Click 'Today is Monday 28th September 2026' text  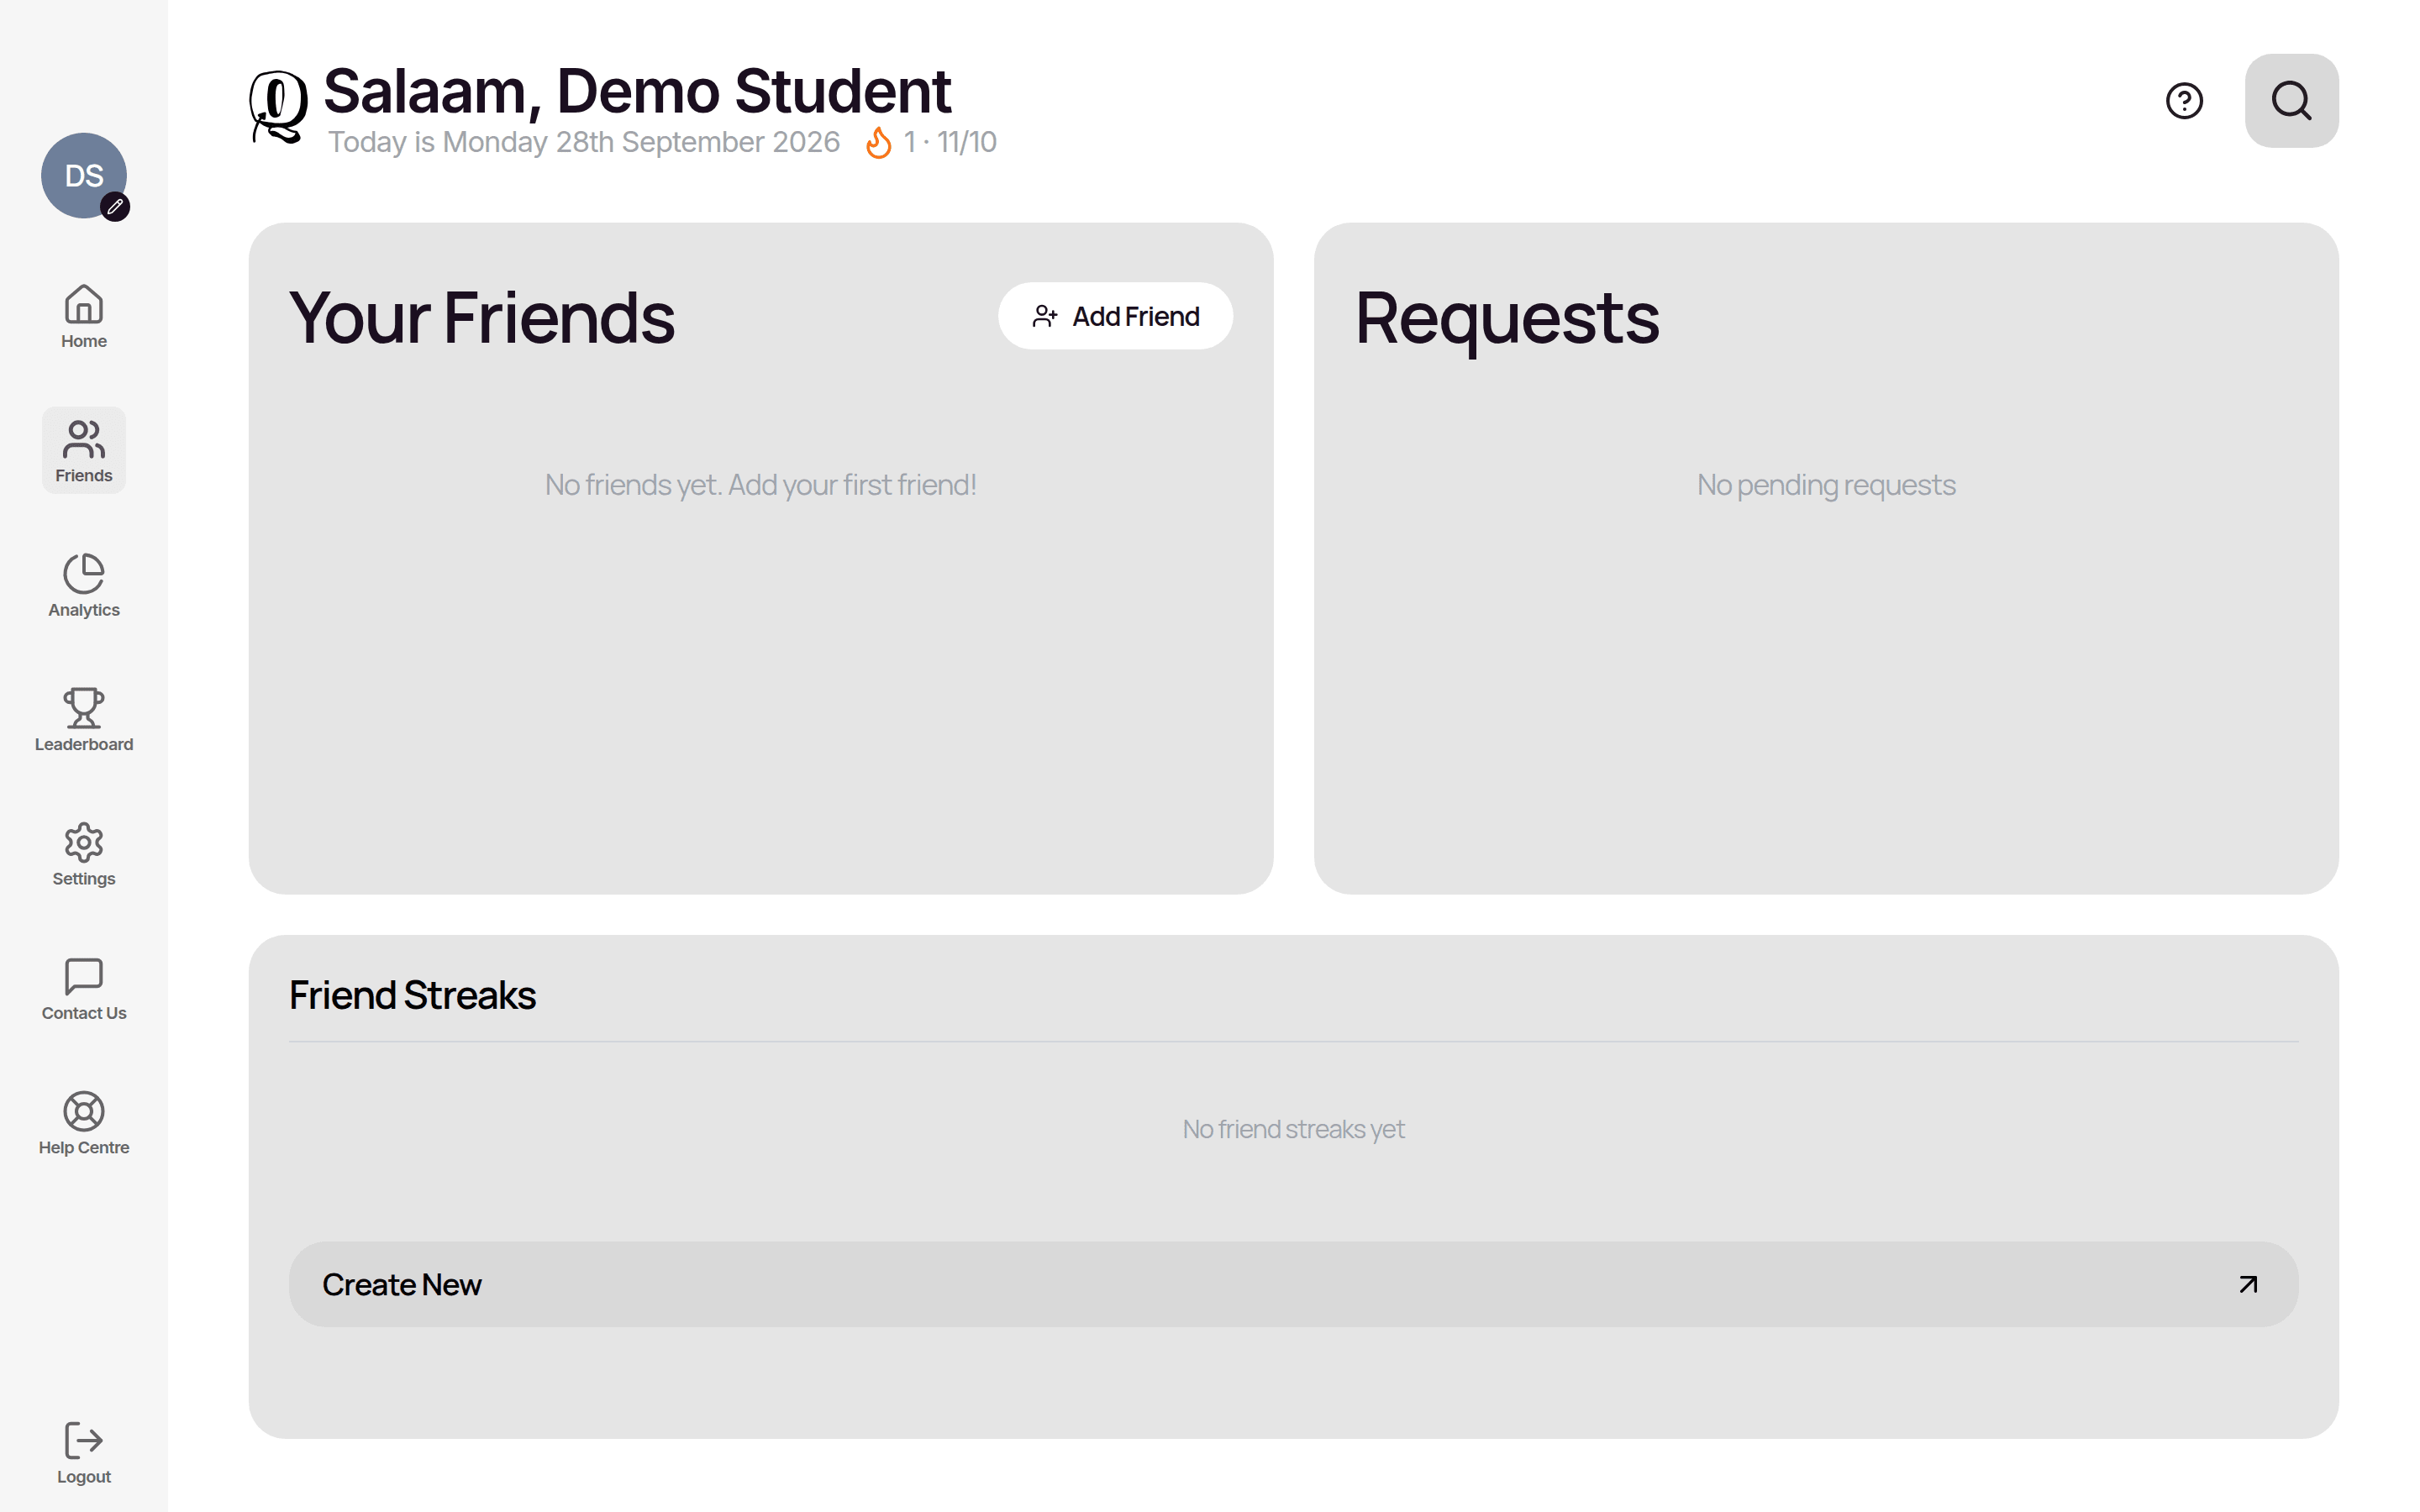click(584, 142)
